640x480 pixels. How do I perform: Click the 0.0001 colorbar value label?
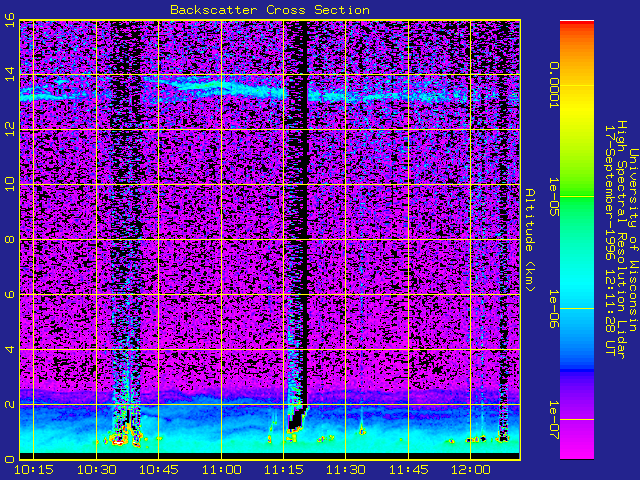click(x=553, y=85)
